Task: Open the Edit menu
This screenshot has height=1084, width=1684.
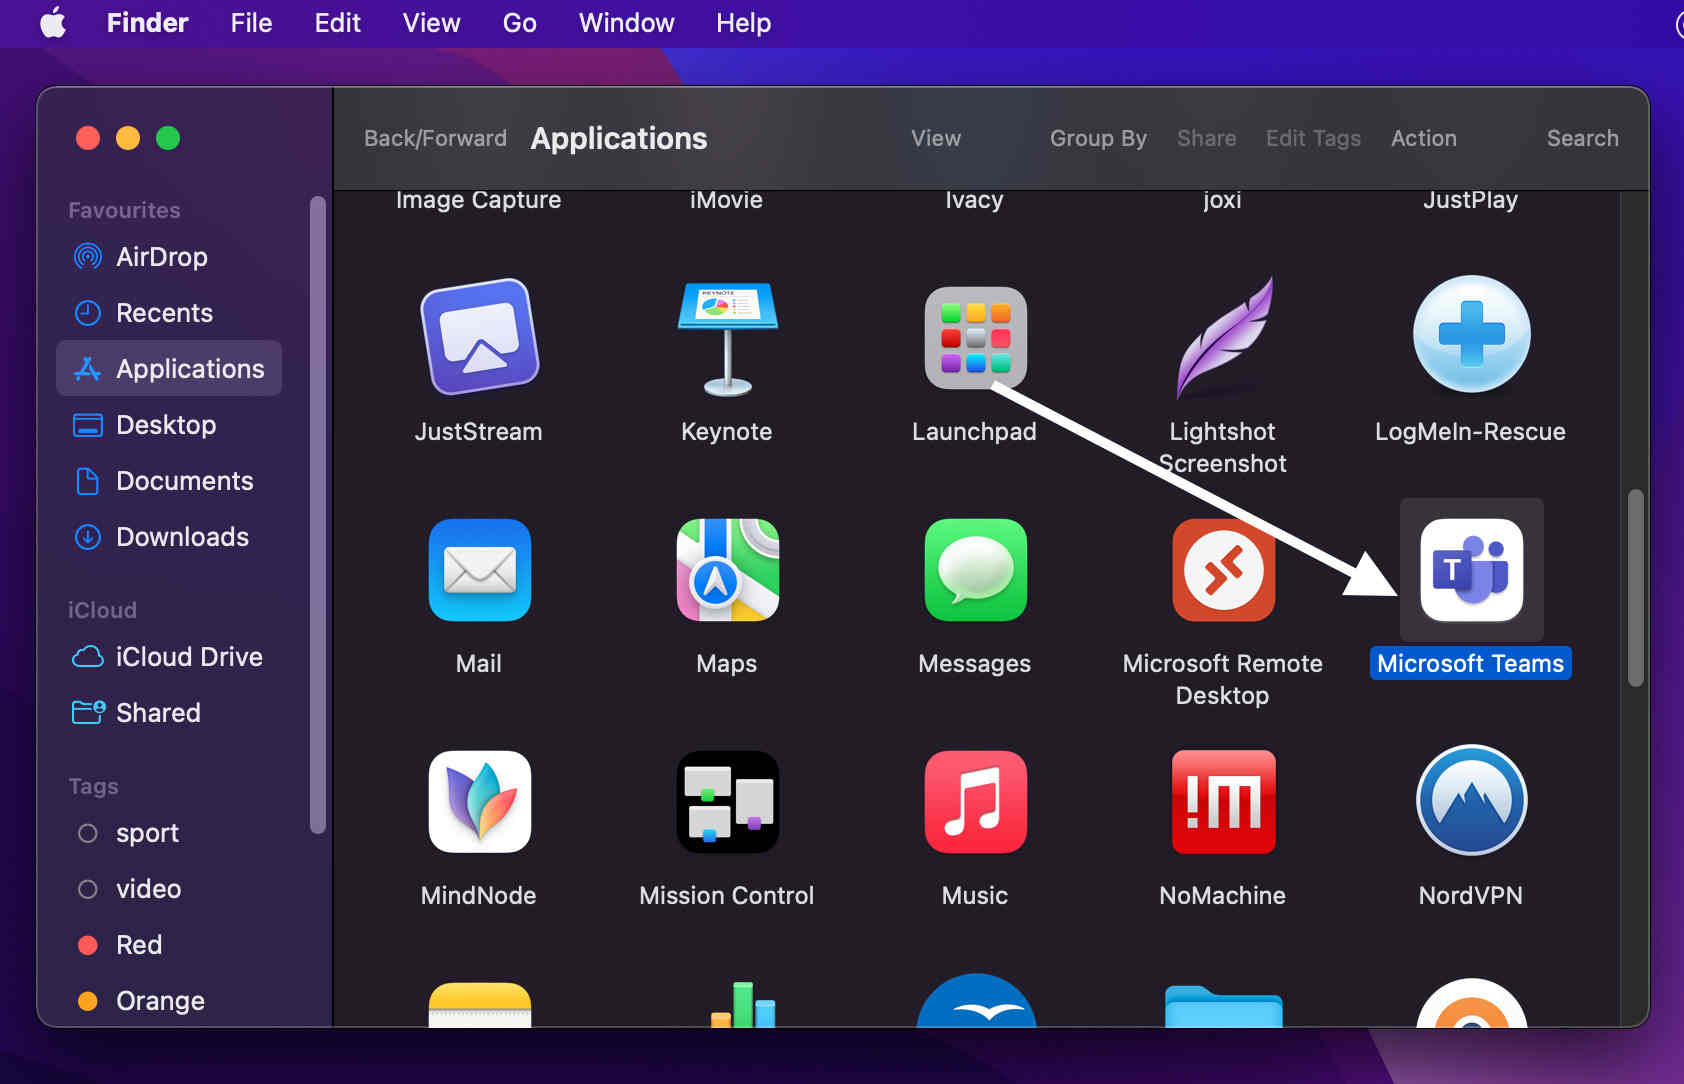Action: coord(337,23)
